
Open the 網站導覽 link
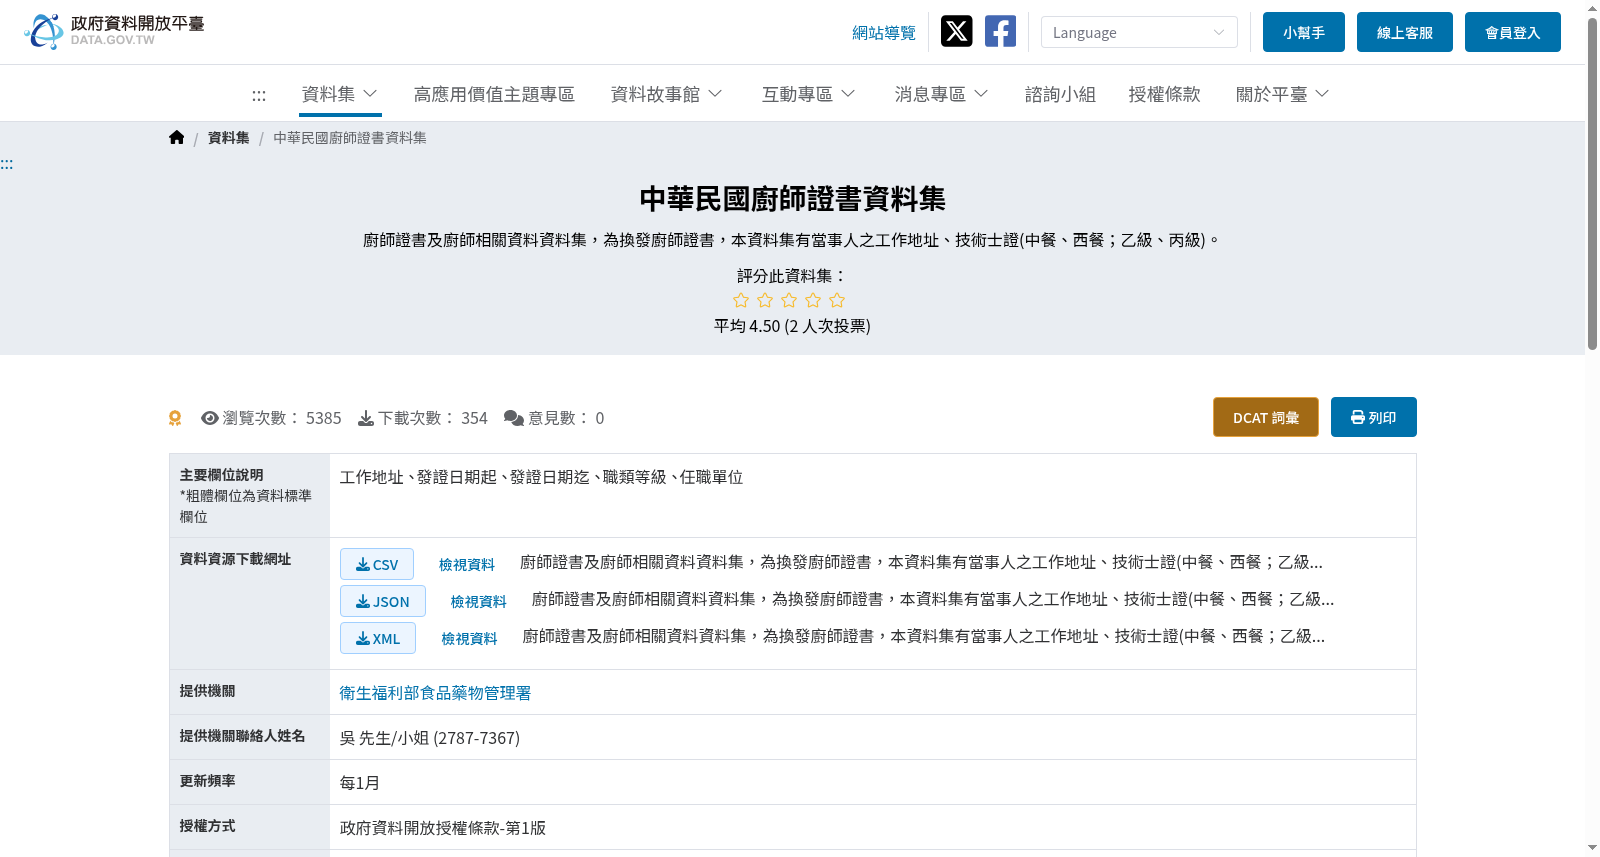point(884,33)
